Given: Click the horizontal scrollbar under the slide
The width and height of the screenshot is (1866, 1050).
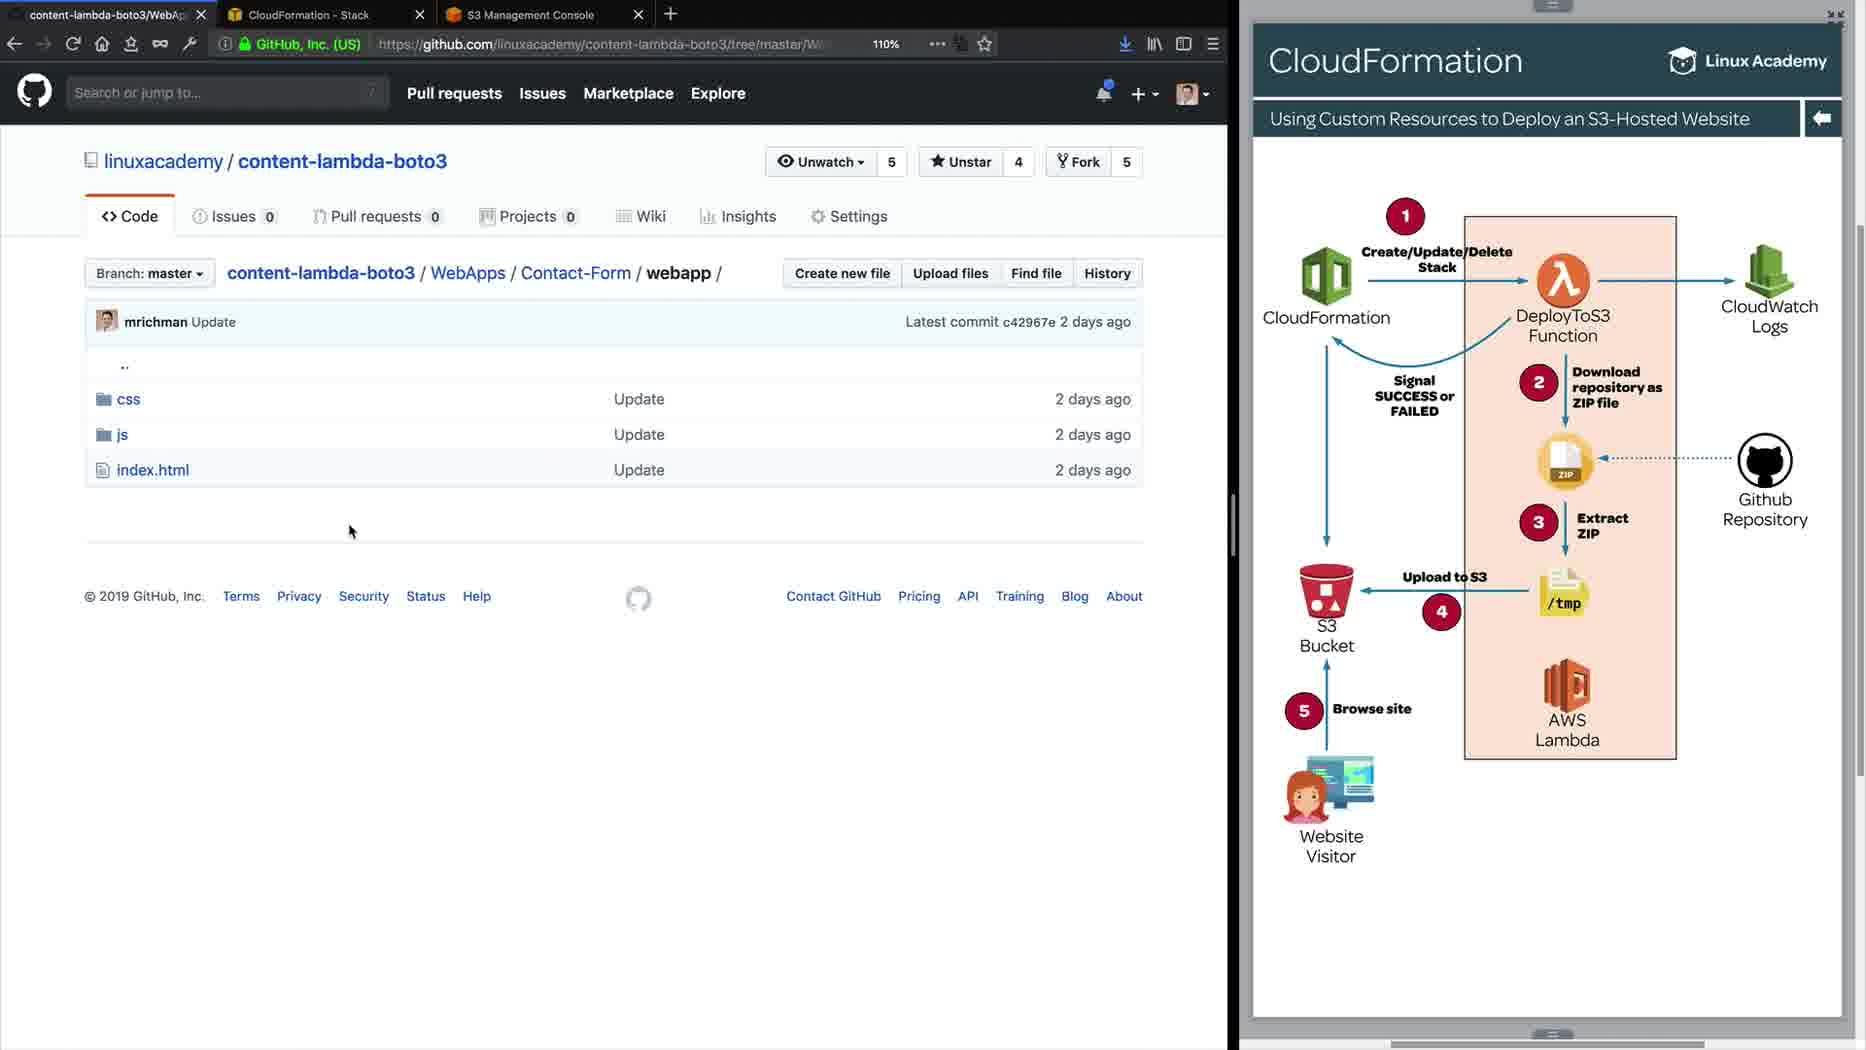Looking at the screenshot, I should 1547,1045.
